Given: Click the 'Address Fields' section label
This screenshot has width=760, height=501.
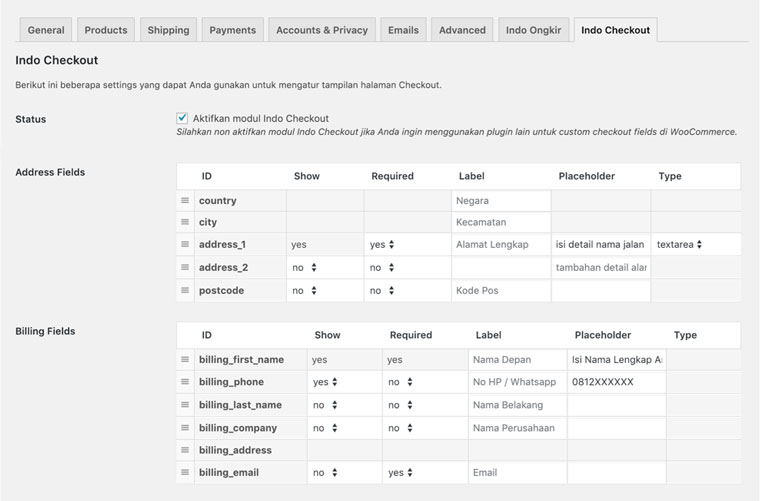Looking at the screenshot, I should point(50,172).
